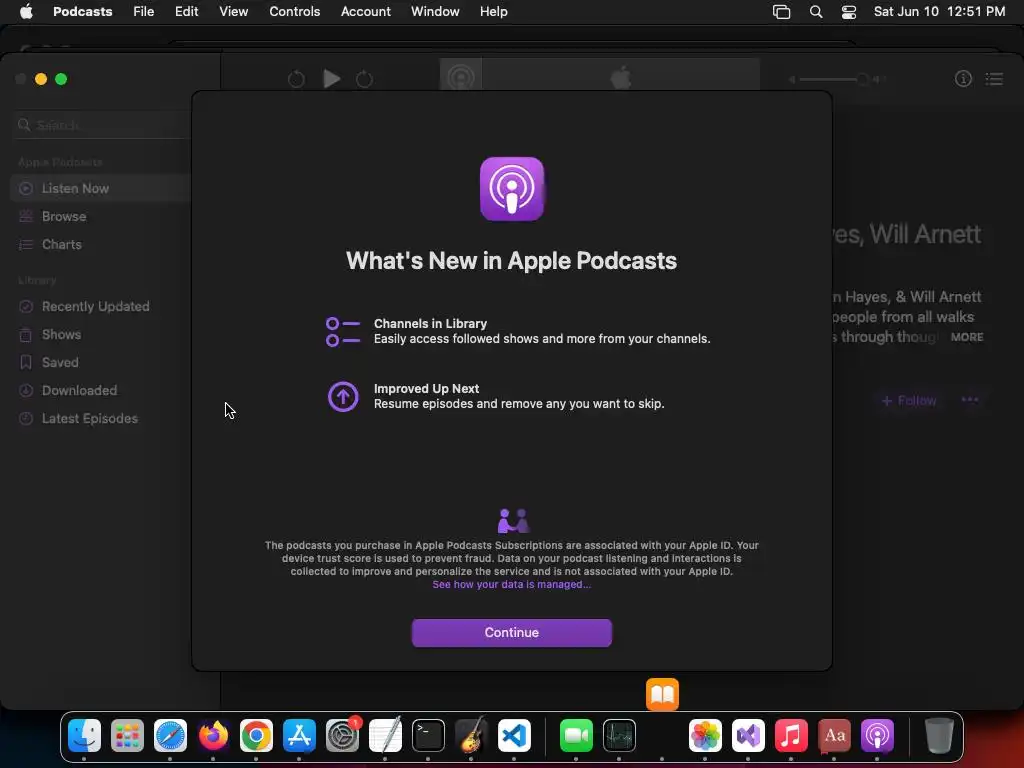
Task: Open Terminal in the Dock
Action: 428,736
